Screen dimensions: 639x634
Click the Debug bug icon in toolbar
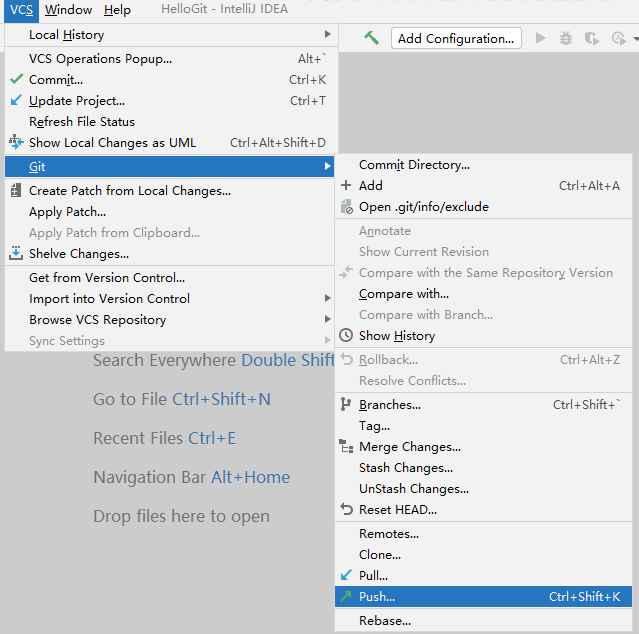click(566, 38)
